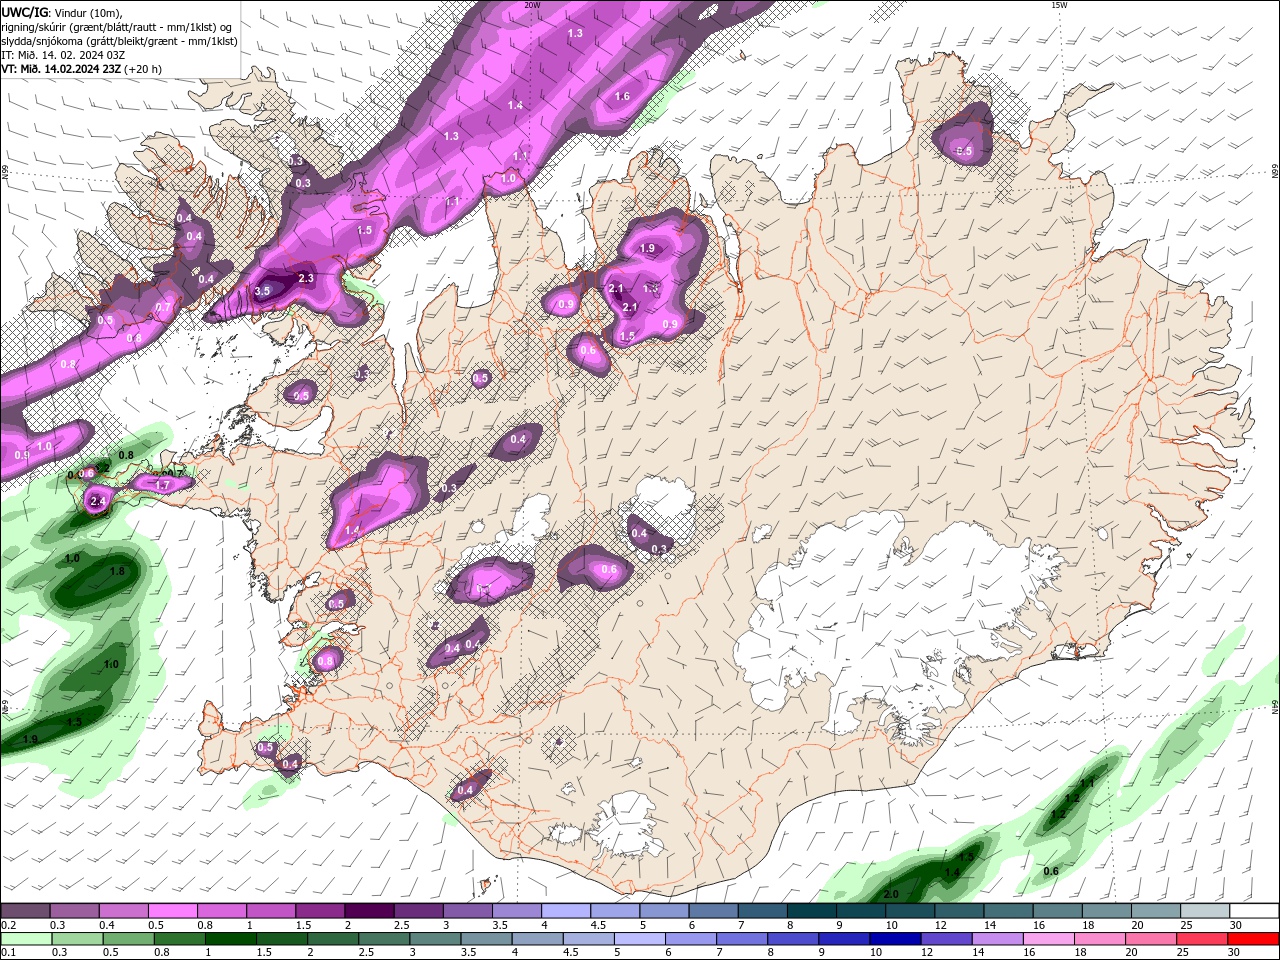Click the darkest green swatch above '1' in the lower rain scale

(x=231, y=938)
